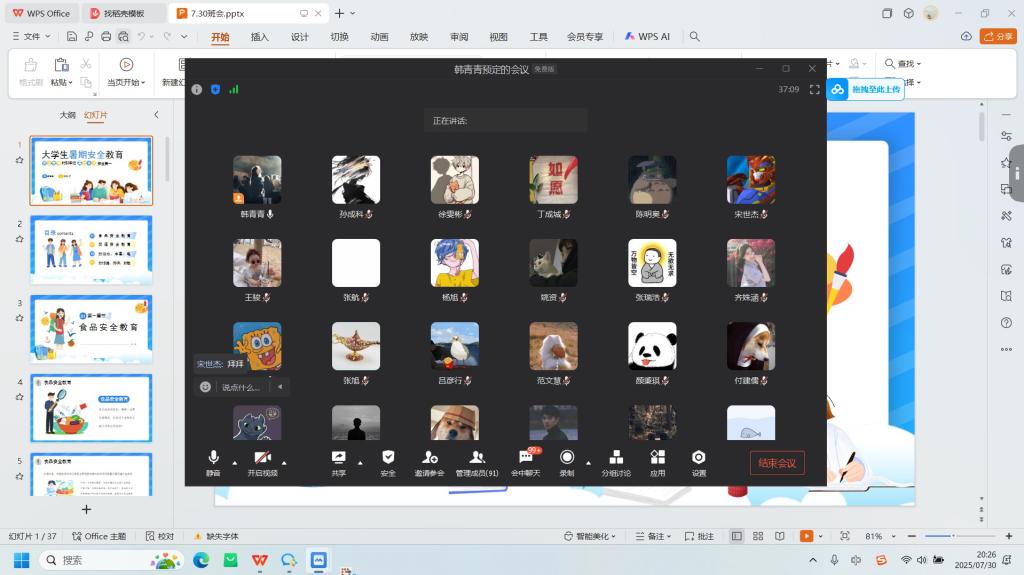The image size is (1024, 575).
Task: Add a new slide with the plus button
Action: 86,509
